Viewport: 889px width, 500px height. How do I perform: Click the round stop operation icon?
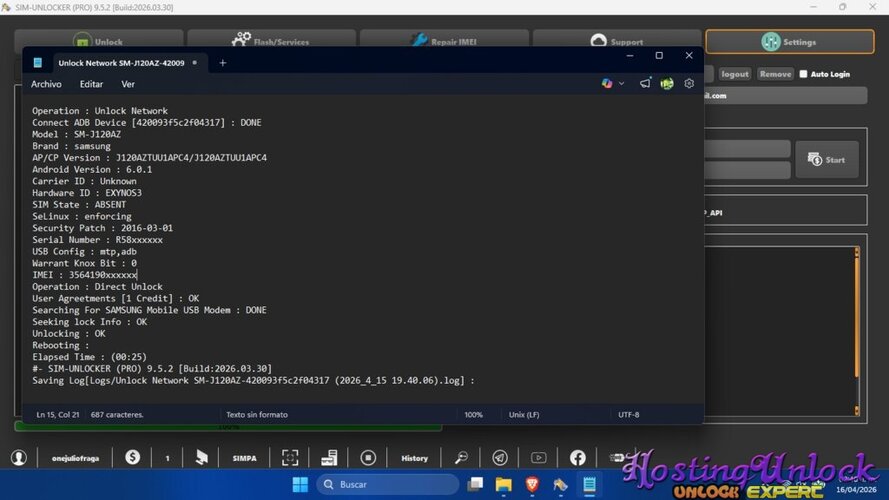coord(368,457)
